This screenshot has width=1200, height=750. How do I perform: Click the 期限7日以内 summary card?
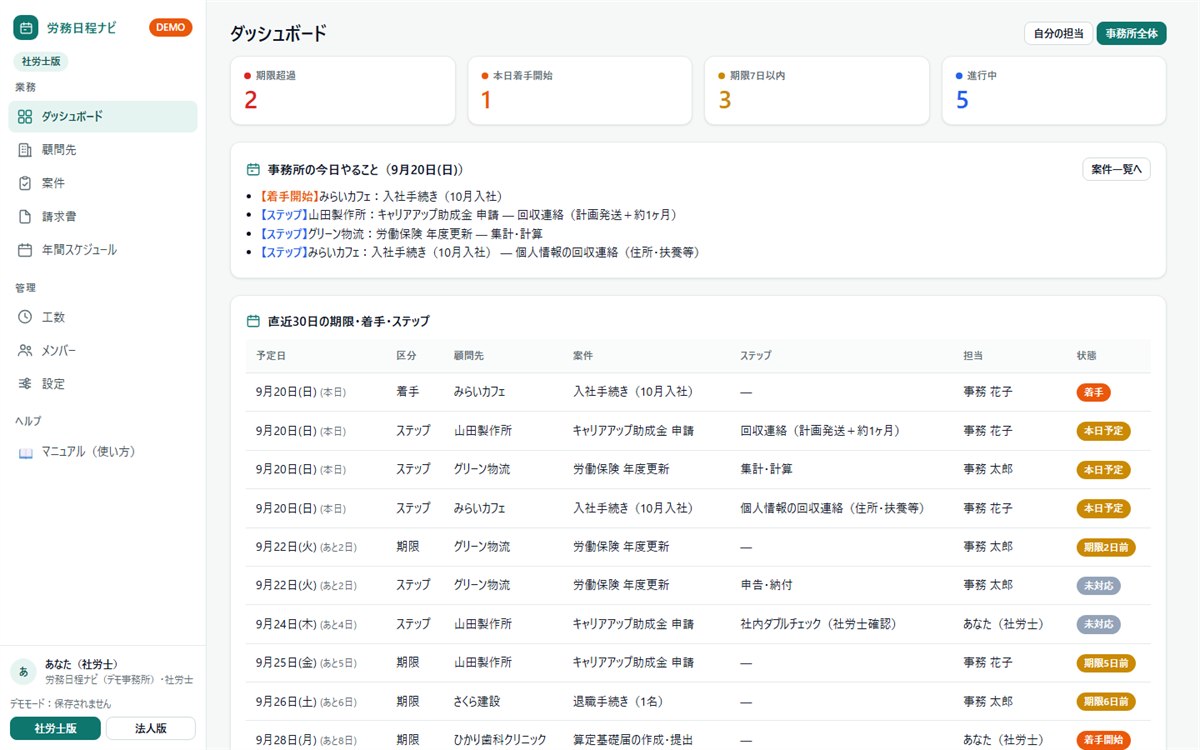point(817,90)
